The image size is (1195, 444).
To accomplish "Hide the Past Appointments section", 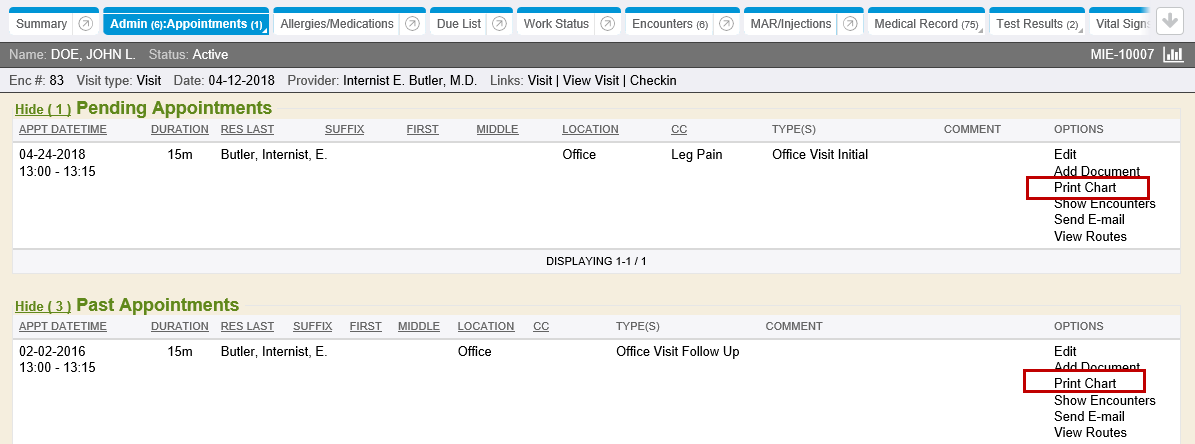I will pos(43,306).
